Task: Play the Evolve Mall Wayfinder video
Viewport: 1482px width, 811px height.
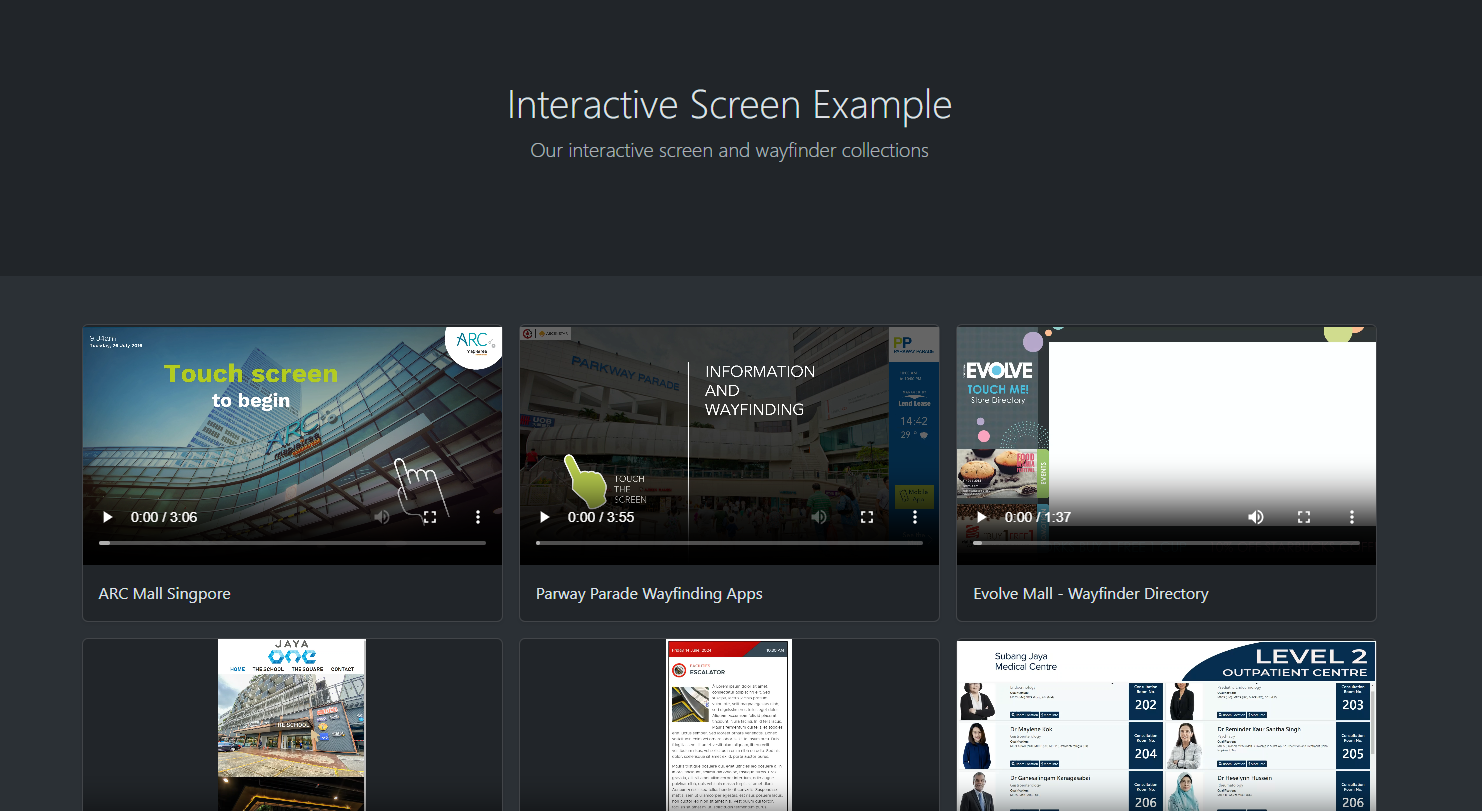Action: pyautogui.click(x=982, y=517)
